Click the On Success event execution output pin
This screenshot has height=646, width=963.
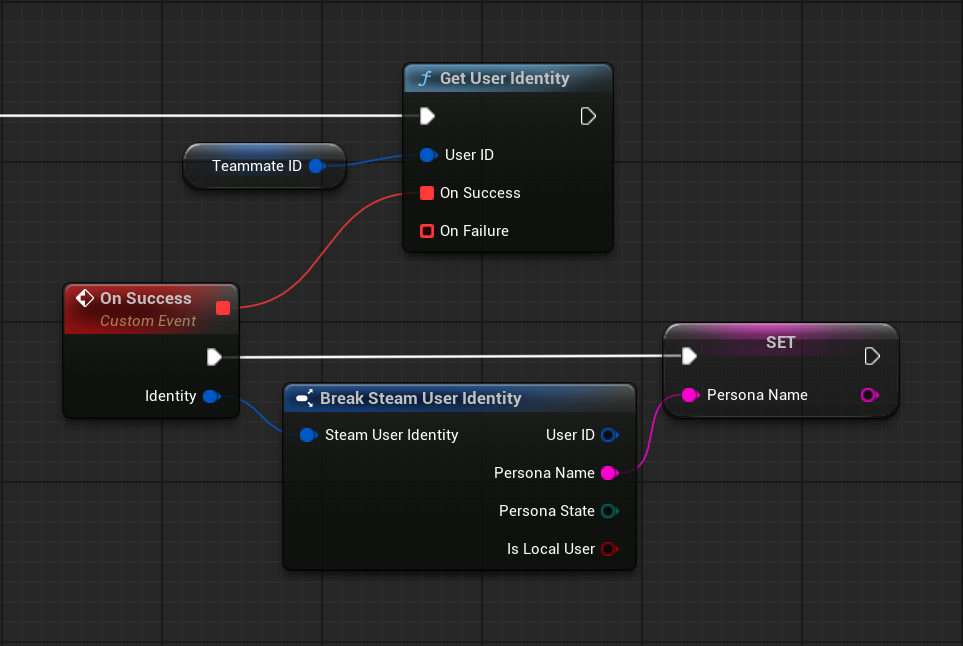[213, 356]
